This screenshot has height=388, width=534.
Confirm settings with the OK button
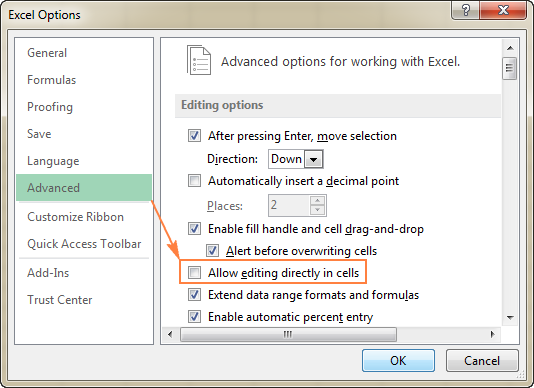pyautogui.click(x=398, y=360)
